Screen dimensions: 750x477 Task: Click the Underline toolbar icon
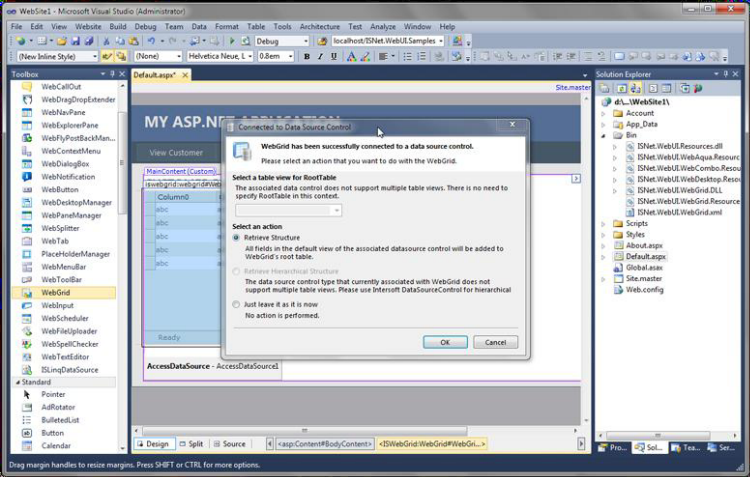[x=333, y=56]
